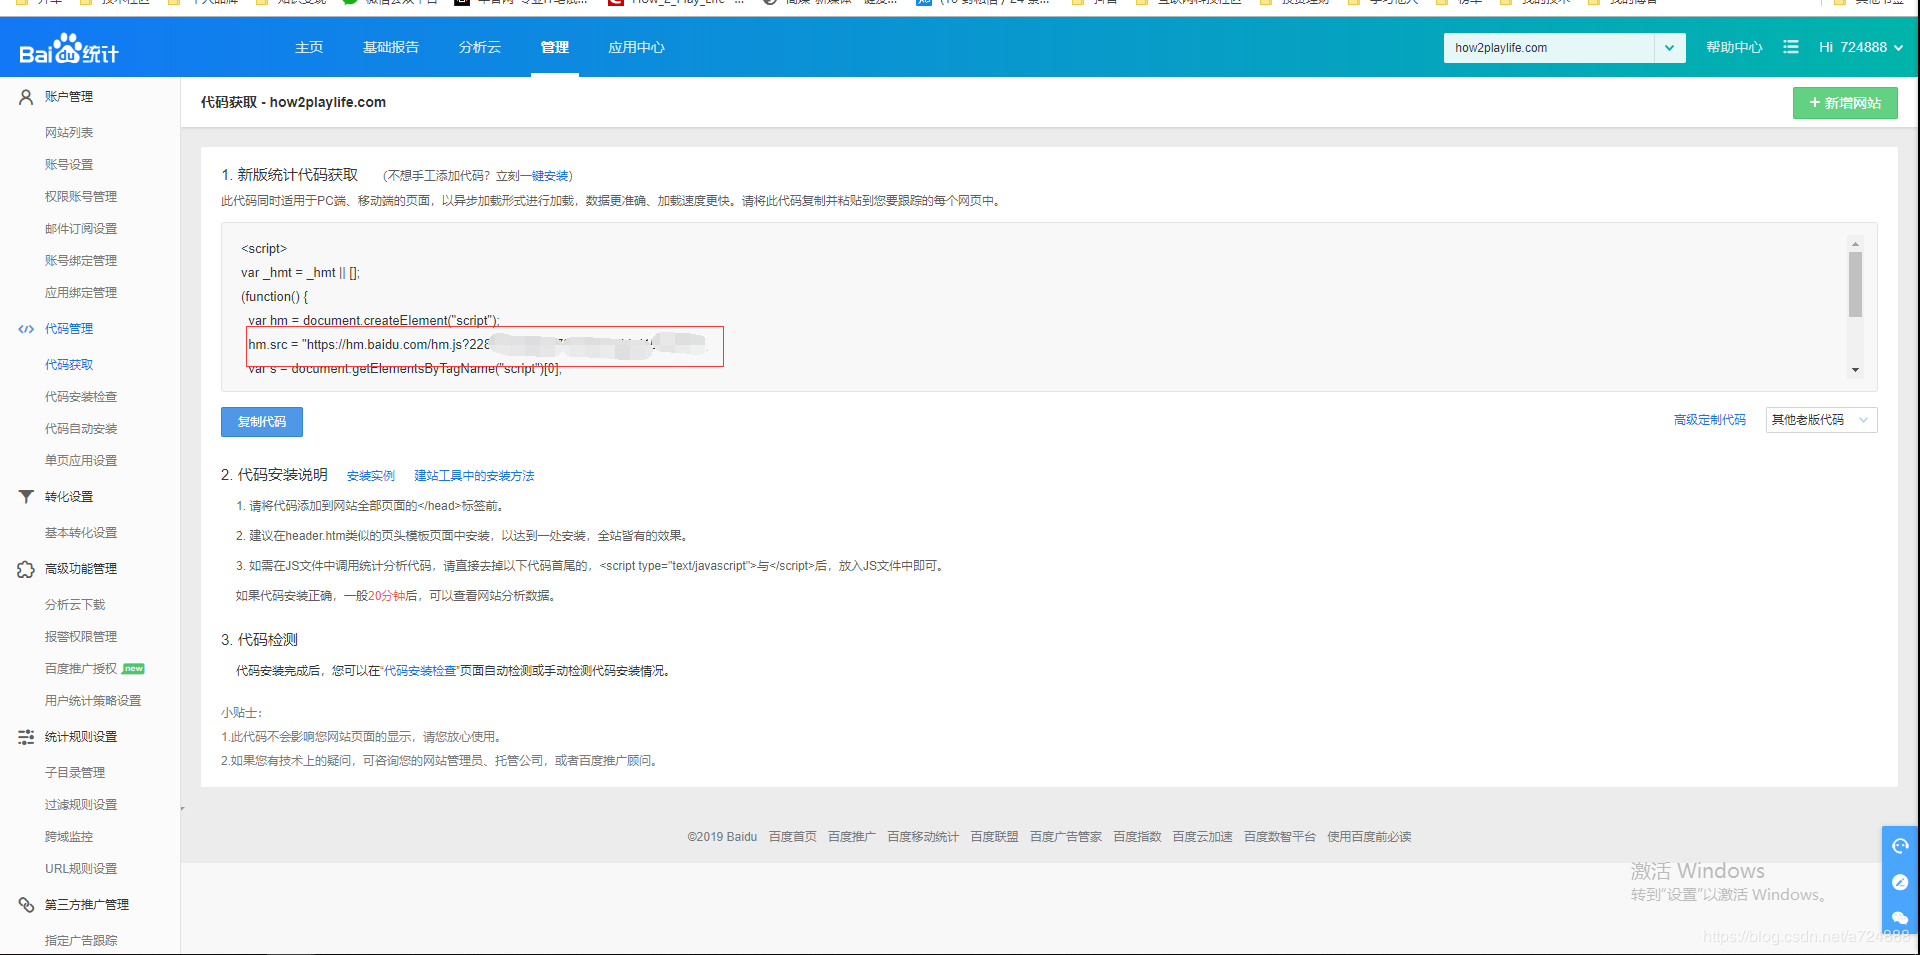
Task: Click the 代码管理 code brackets icon
Action: pyautogui.click(x=26, y=329)
